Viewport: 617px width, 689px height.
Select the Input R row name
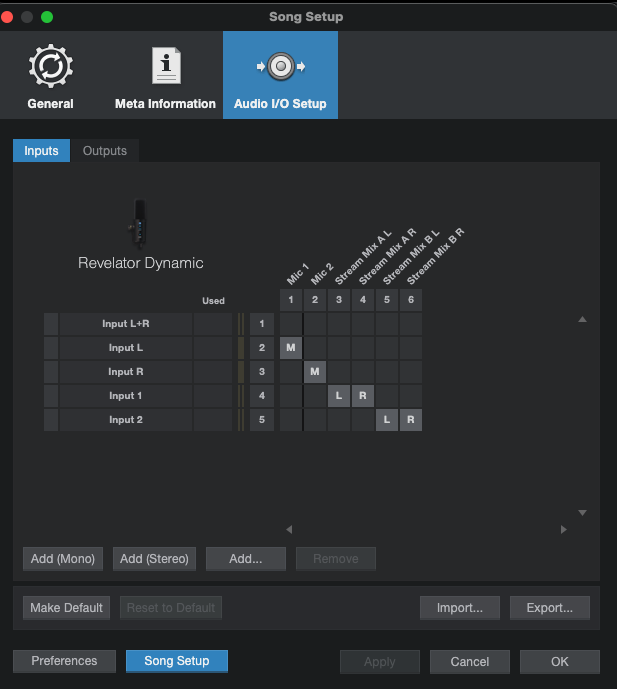point(126,372)
